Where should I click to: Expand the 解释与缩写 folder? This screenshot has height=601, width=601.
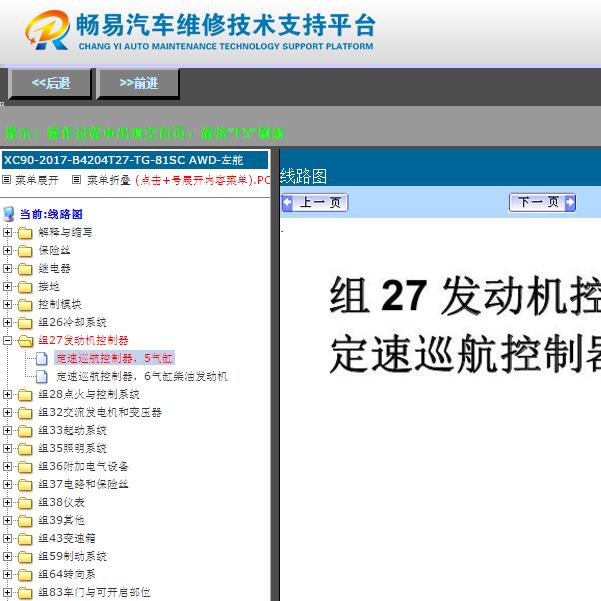click(7, 232)
